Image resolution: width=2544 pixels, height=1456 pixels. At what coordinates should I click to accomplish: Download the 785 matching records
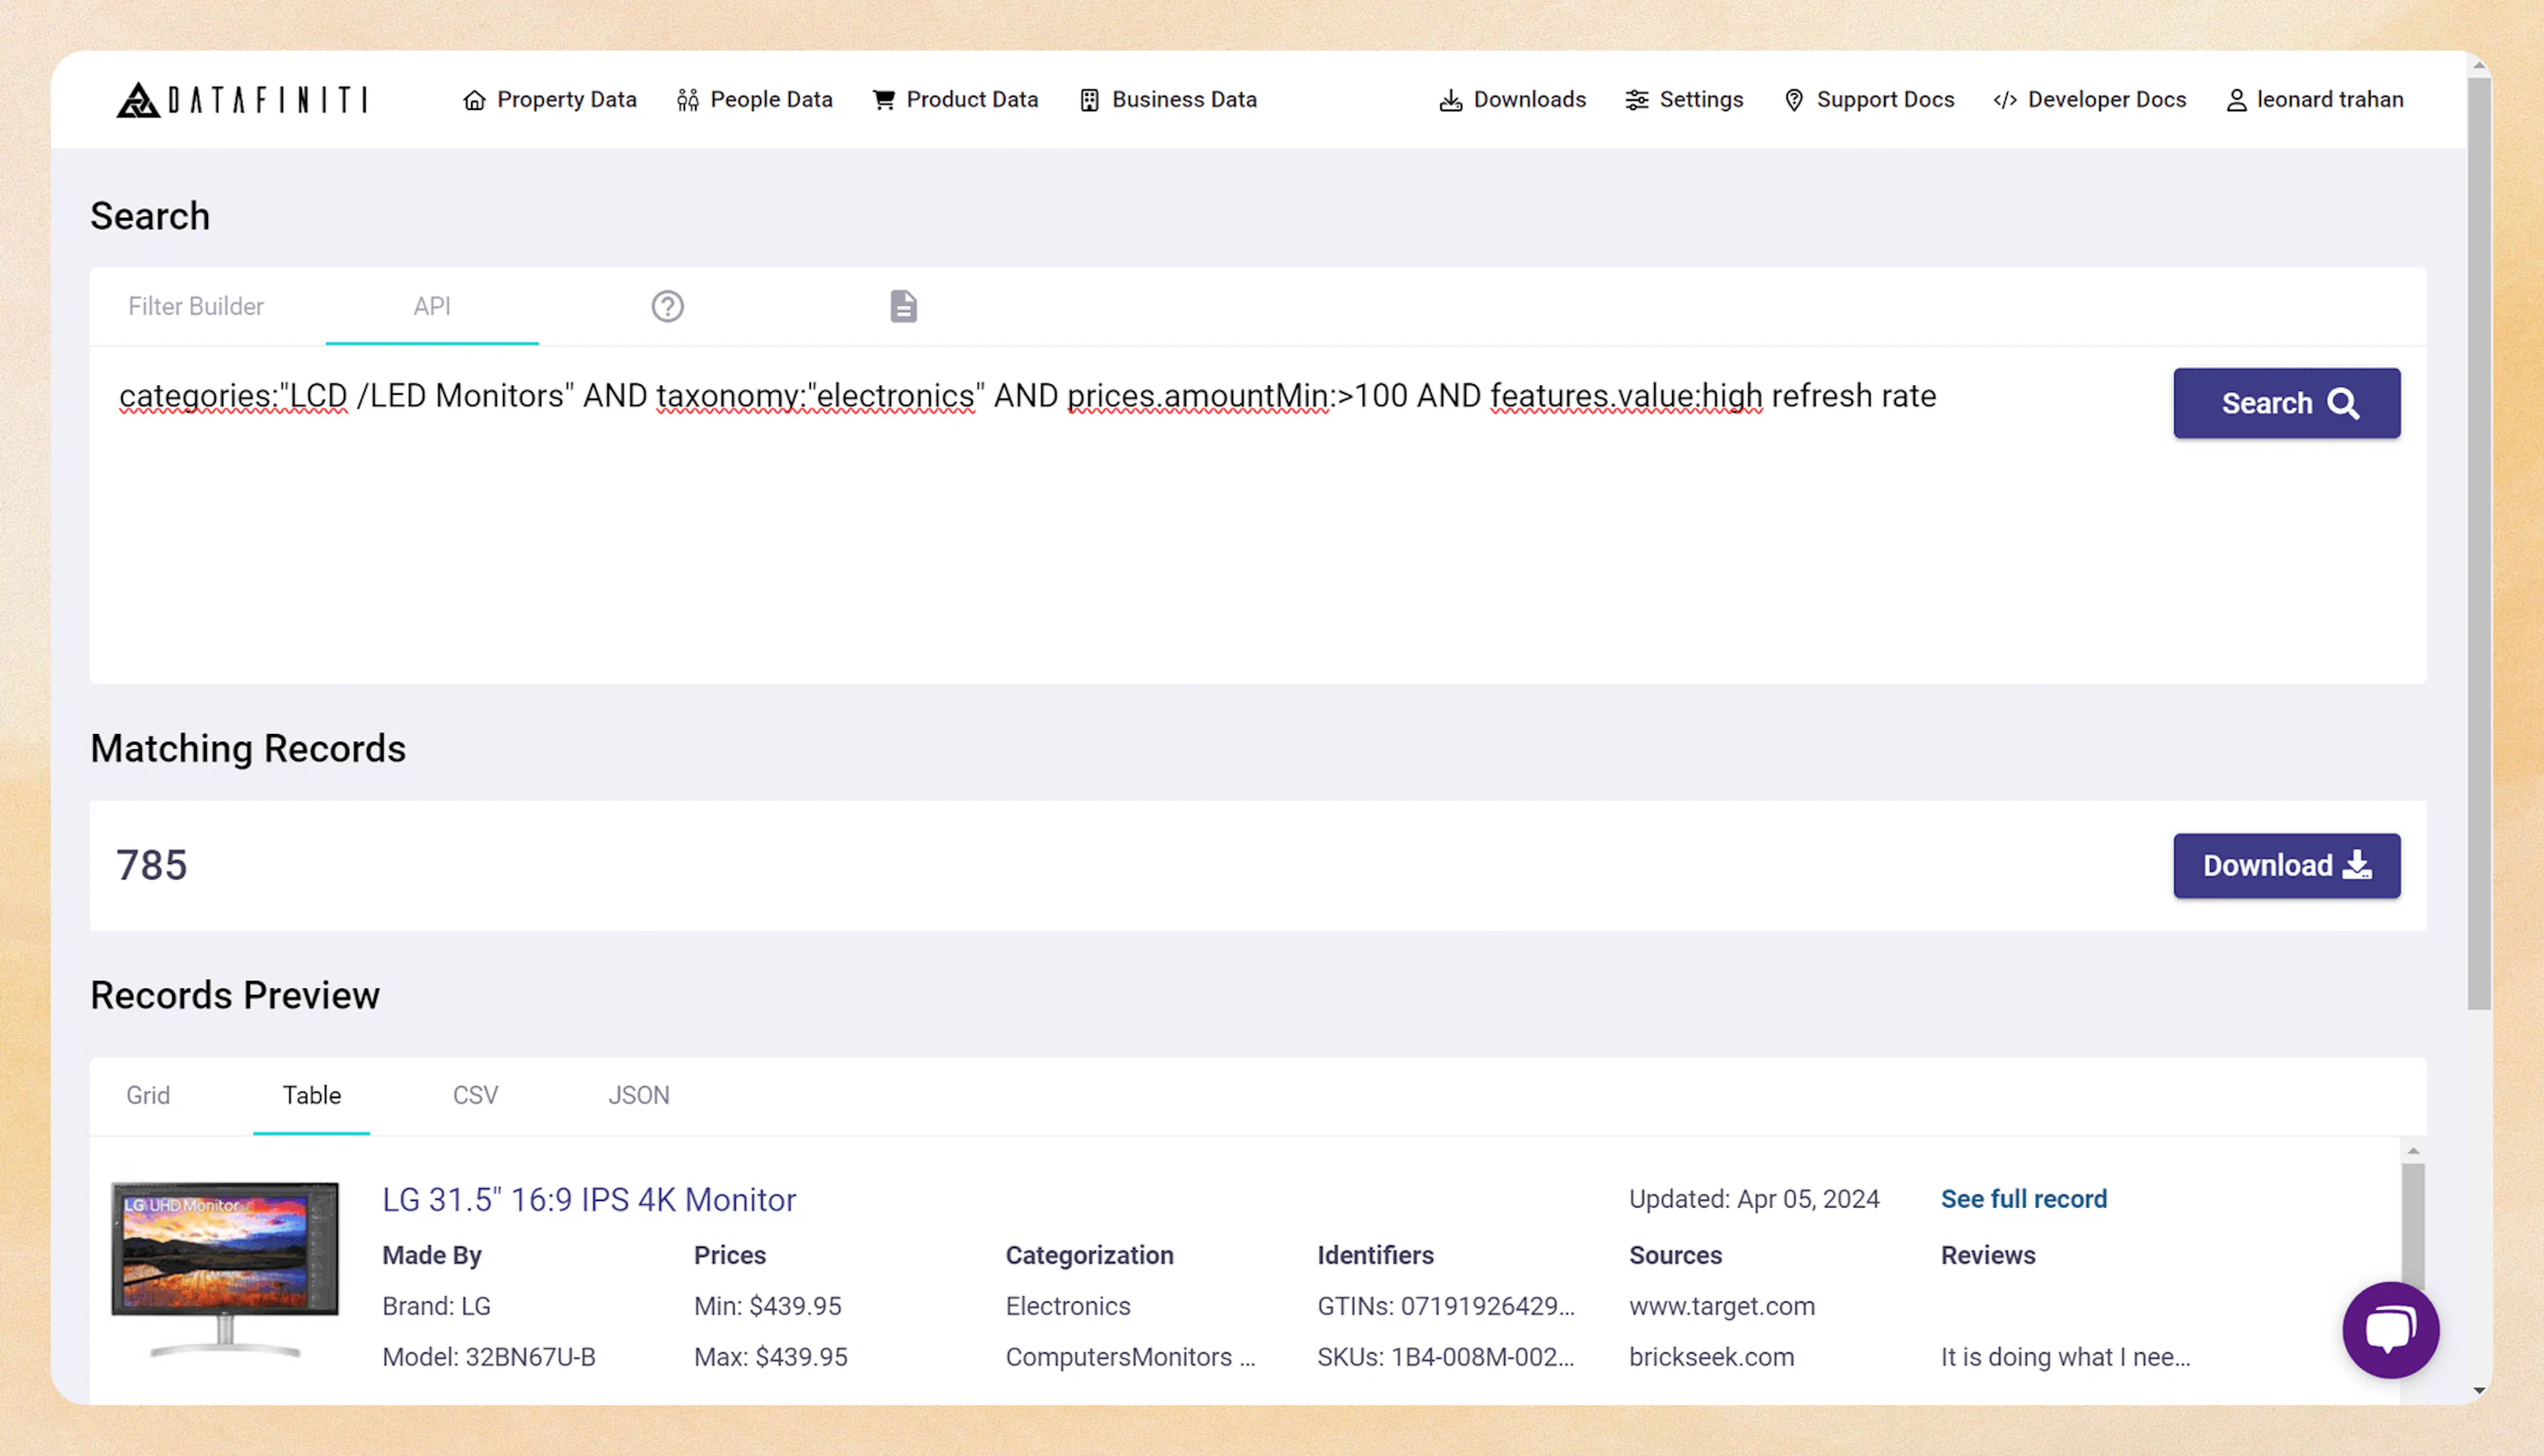click(2287, 865)
